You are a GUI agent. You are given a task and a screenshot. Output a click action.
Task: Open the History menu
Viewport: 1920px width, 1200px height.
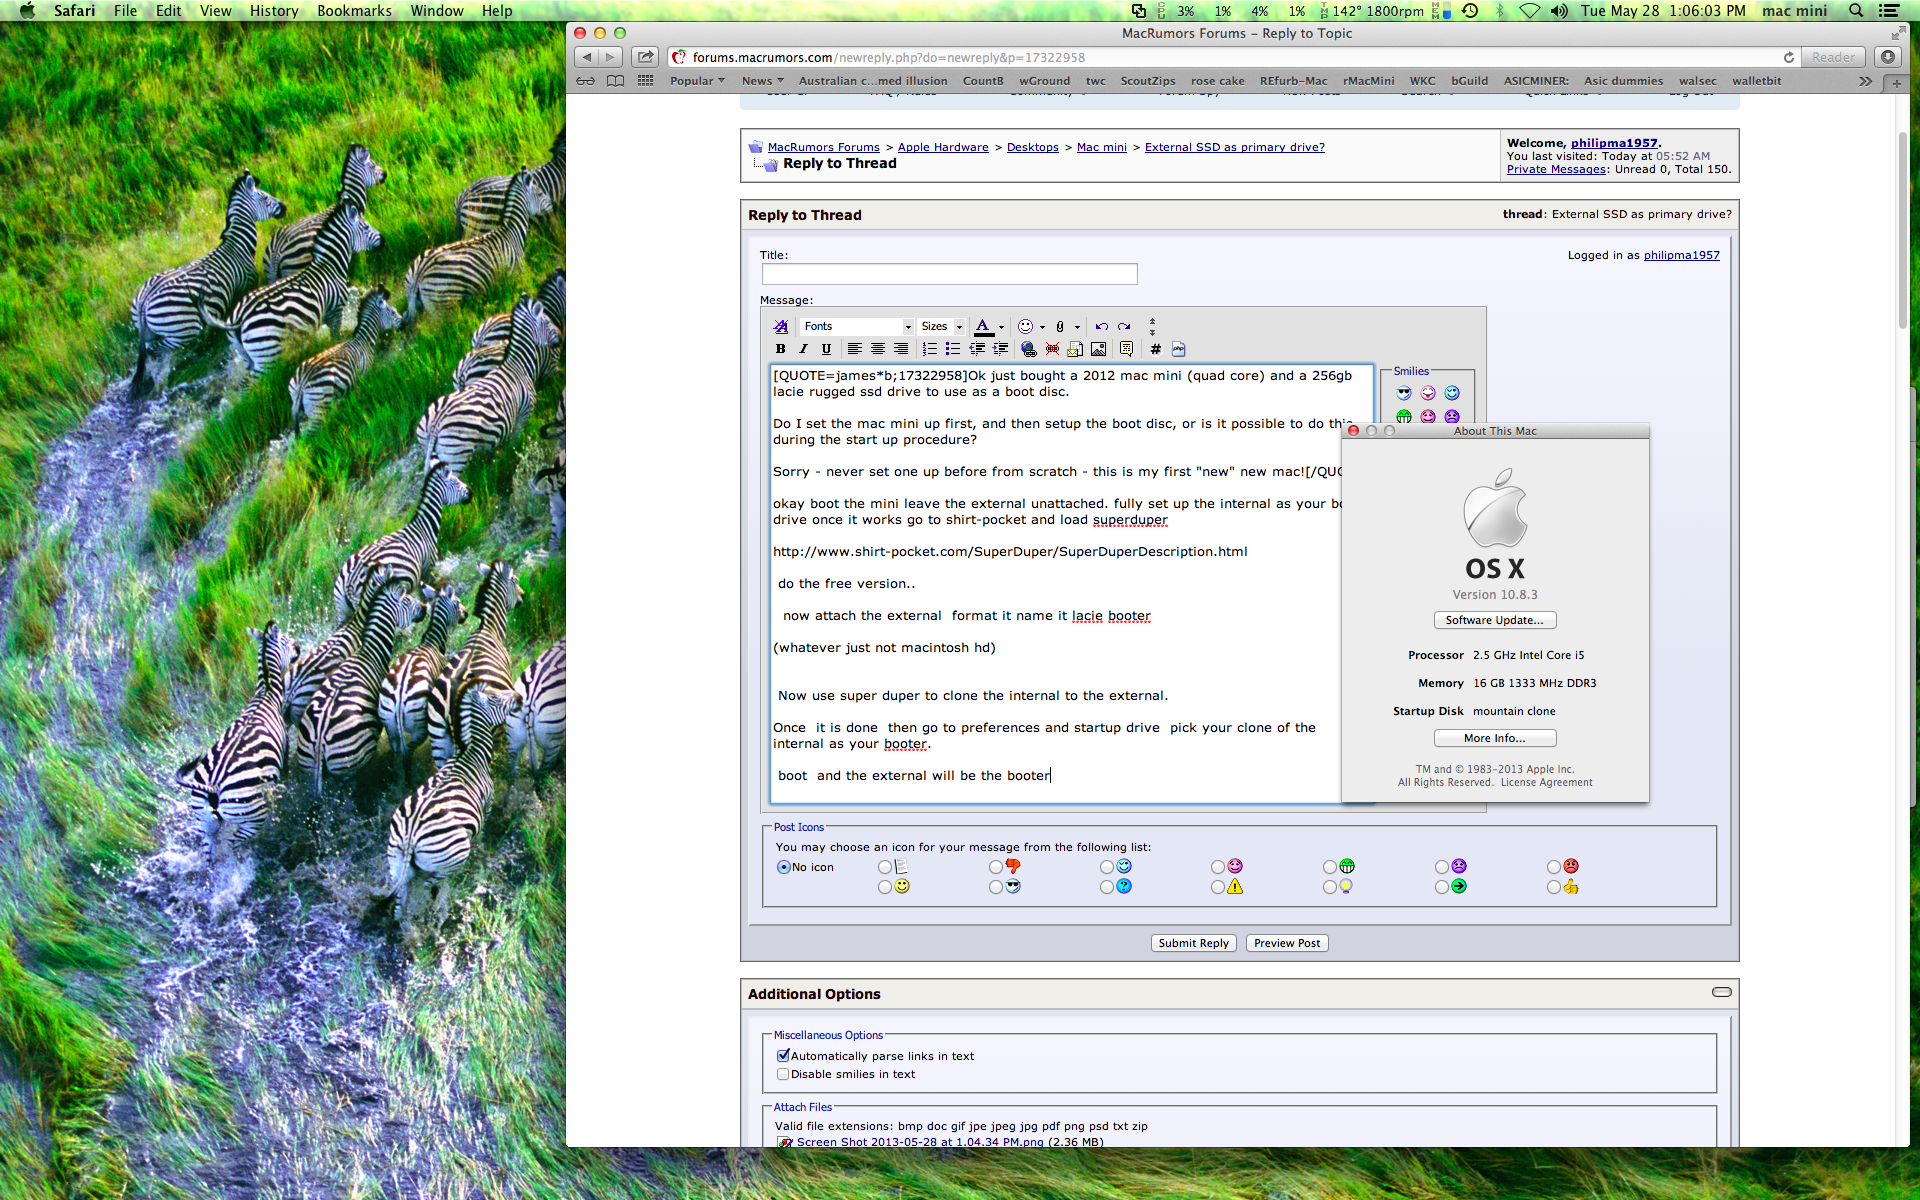pyautogui.click(x=274, y=11)
